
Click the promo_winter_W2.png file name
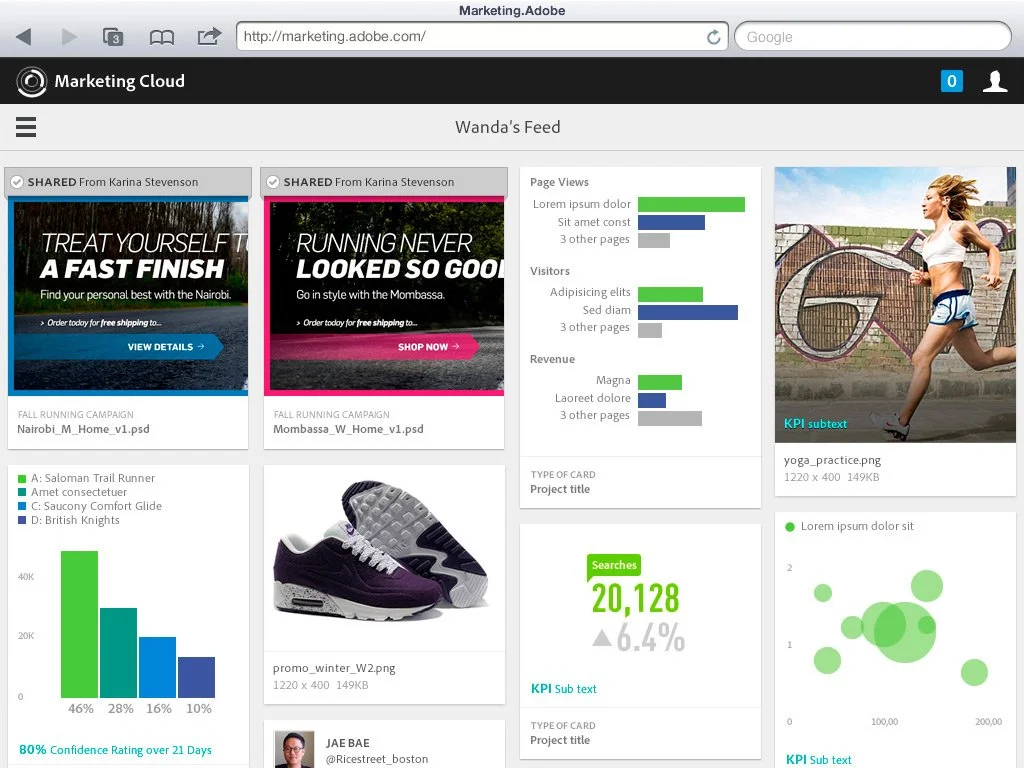(334, 668)
